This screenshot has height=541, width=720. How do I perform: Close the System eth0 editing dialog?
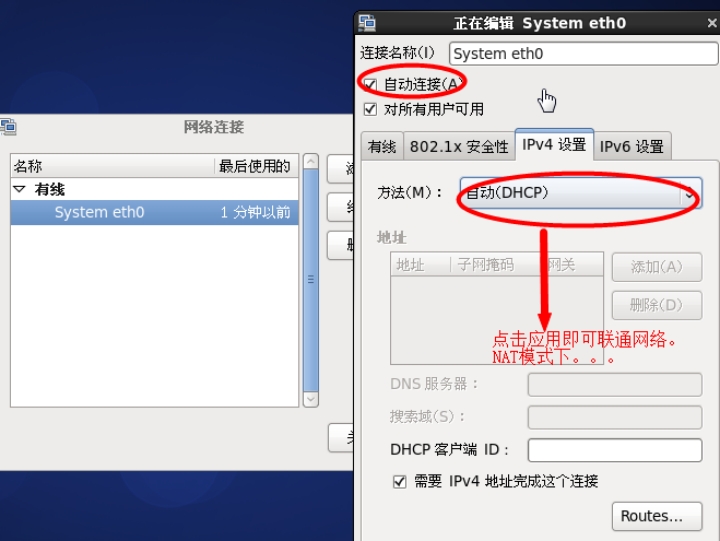[x=712, y=23]
